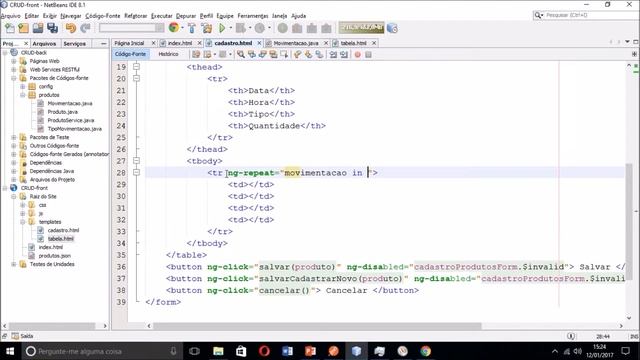This screenshot has width=640, height=360.
Task: Select the CRUD-front project node
Action: tap(34, 188)
